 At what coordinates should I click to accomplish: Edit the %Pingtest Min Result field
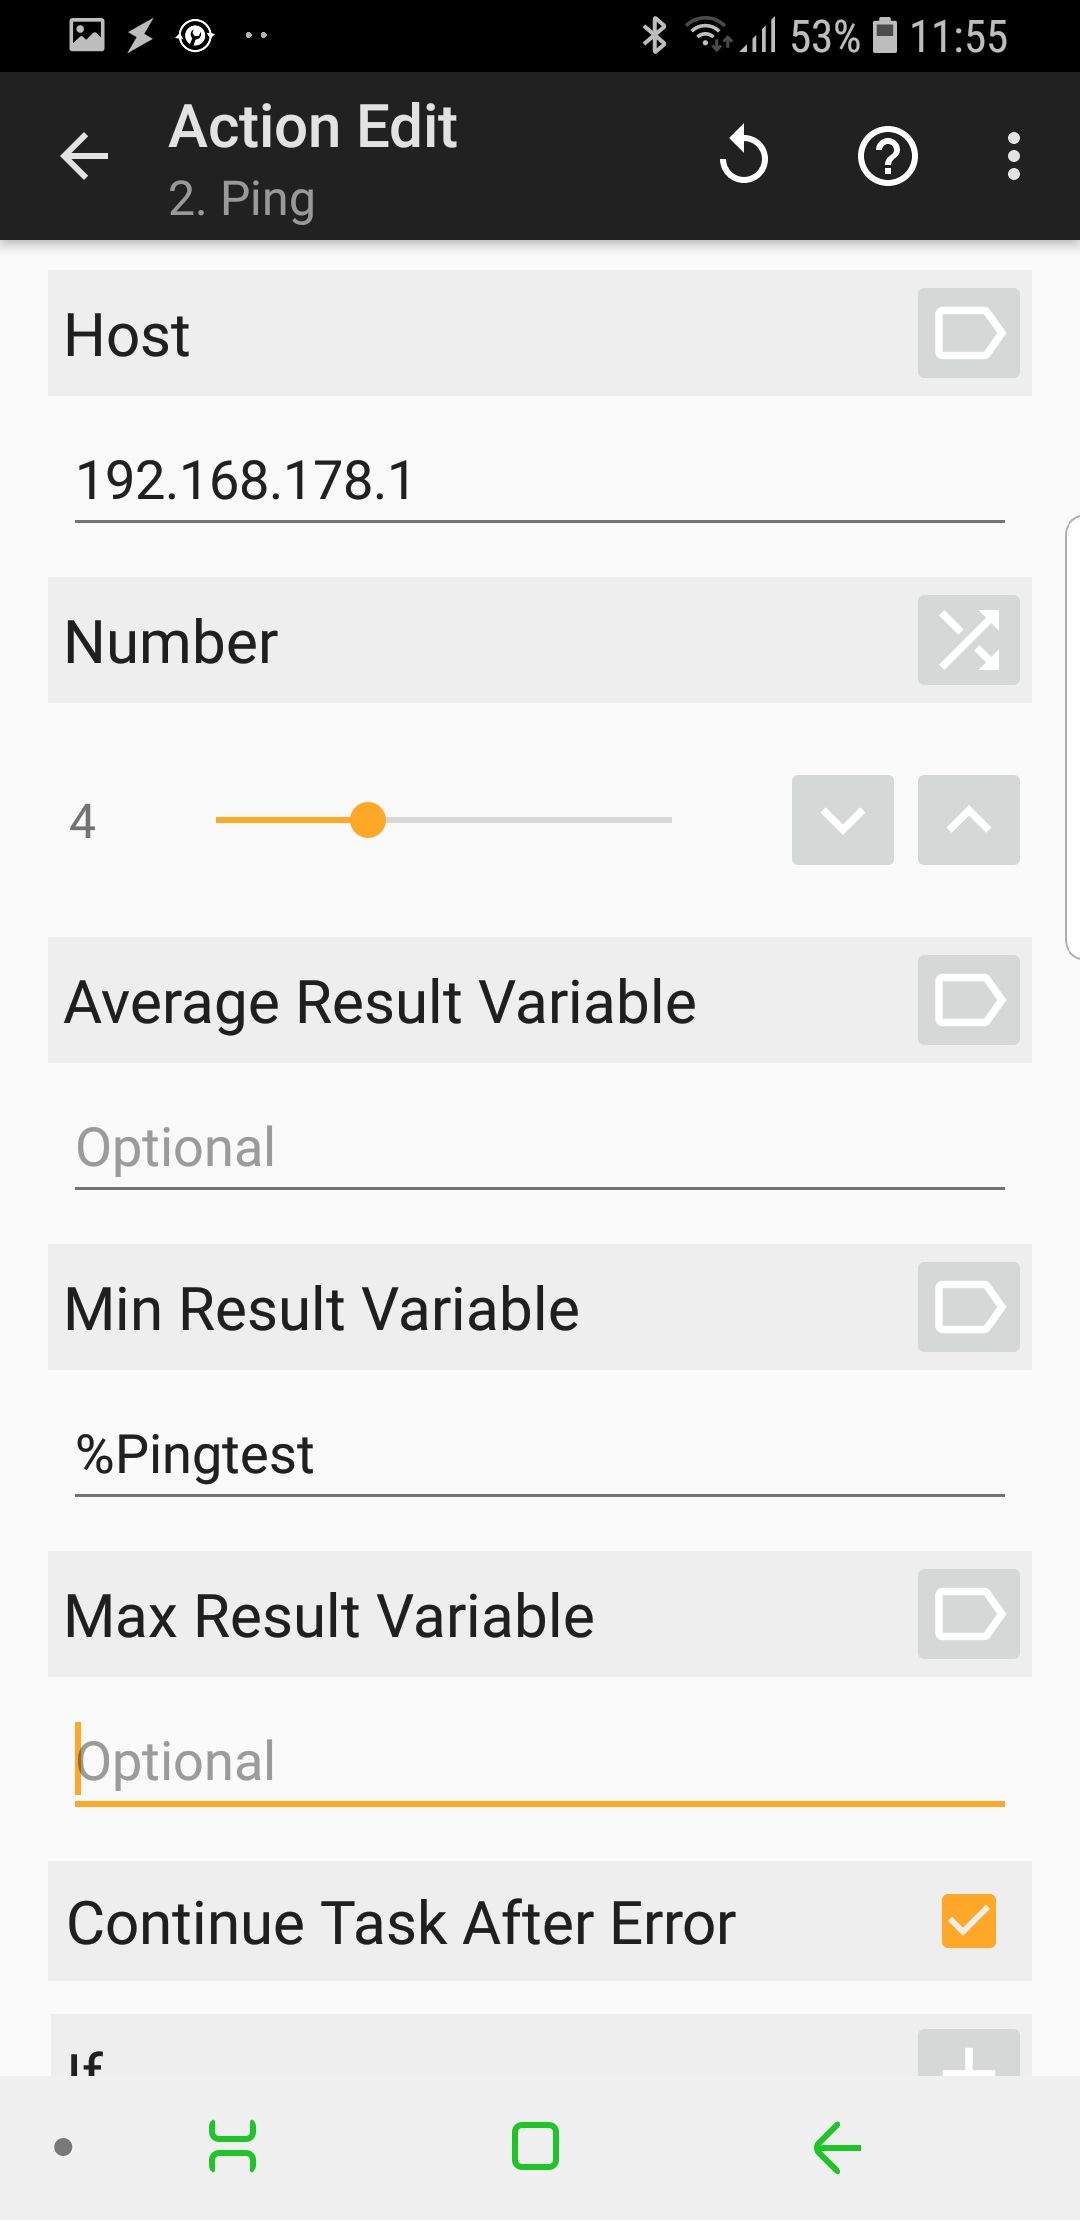tap(540, 1455)
